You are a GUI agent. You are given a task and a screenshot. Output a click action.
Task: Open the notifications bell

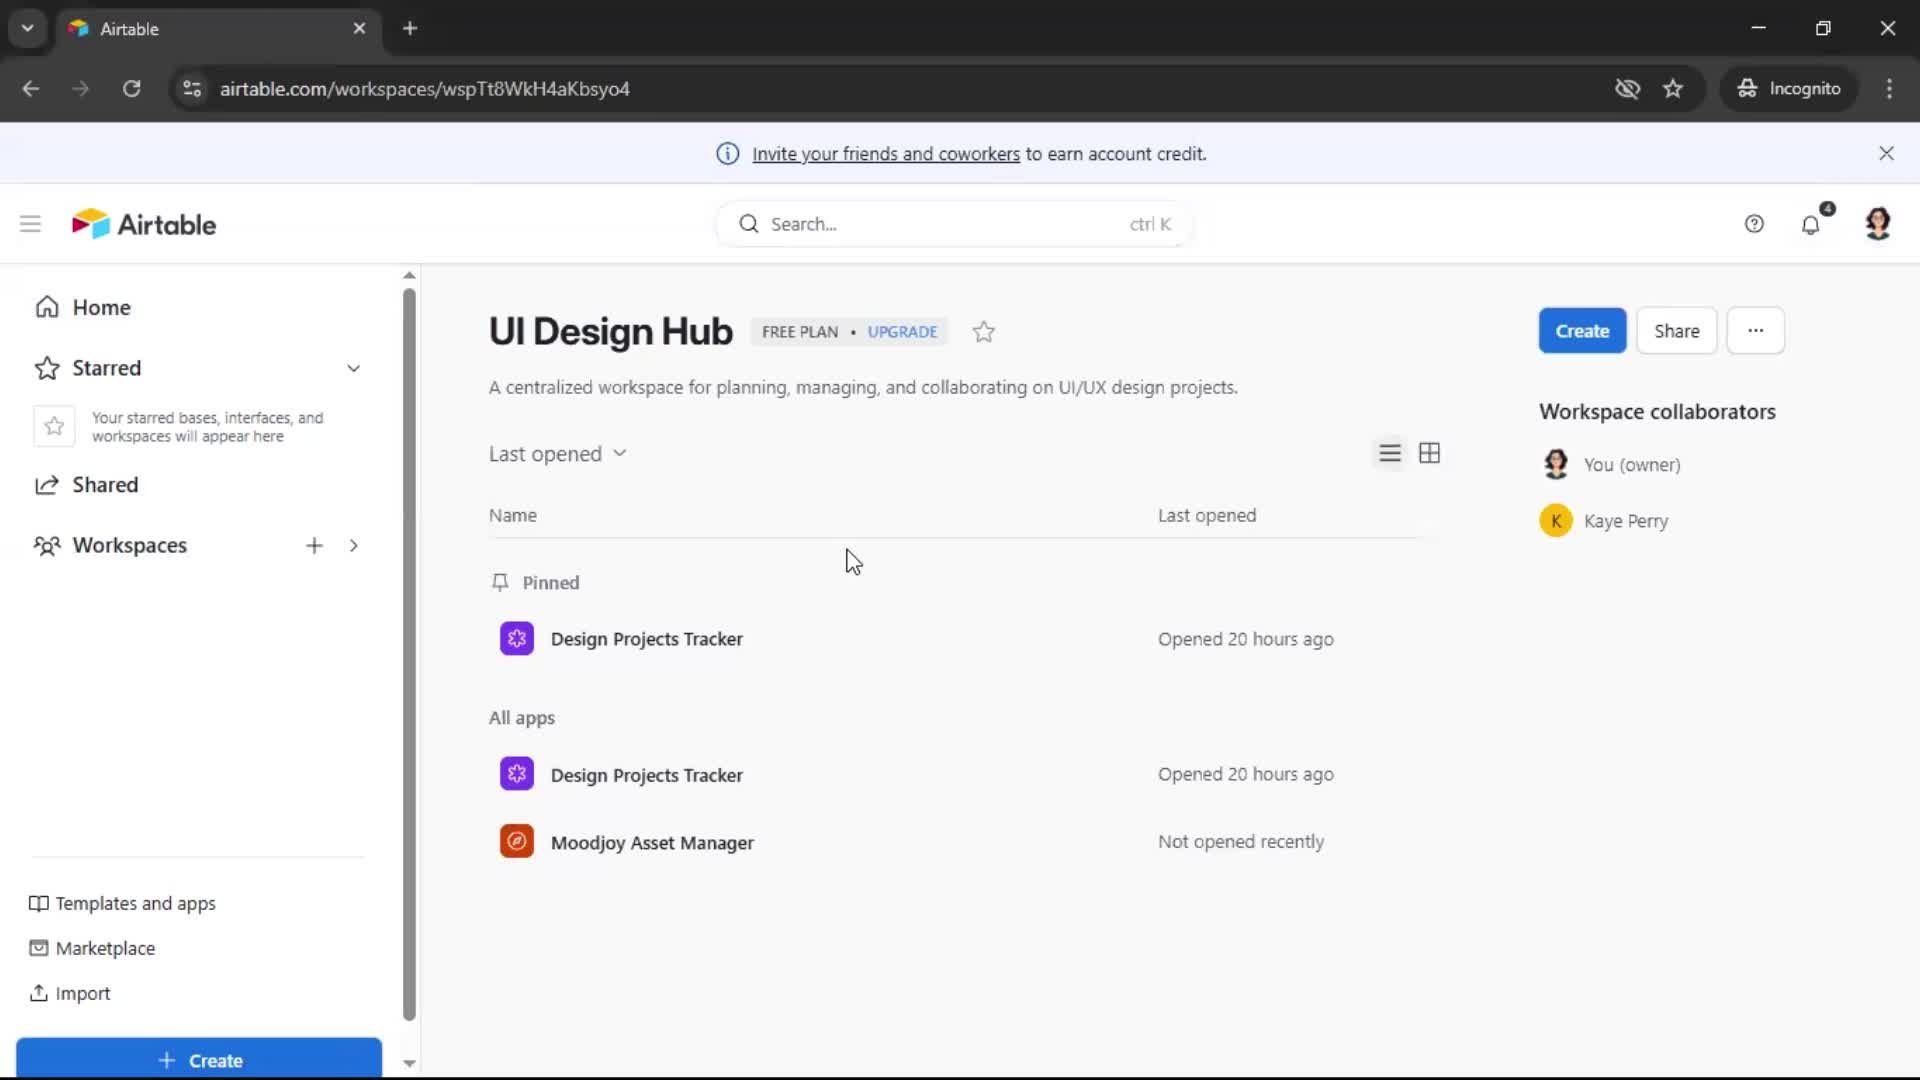click(x=1811, y=224)
